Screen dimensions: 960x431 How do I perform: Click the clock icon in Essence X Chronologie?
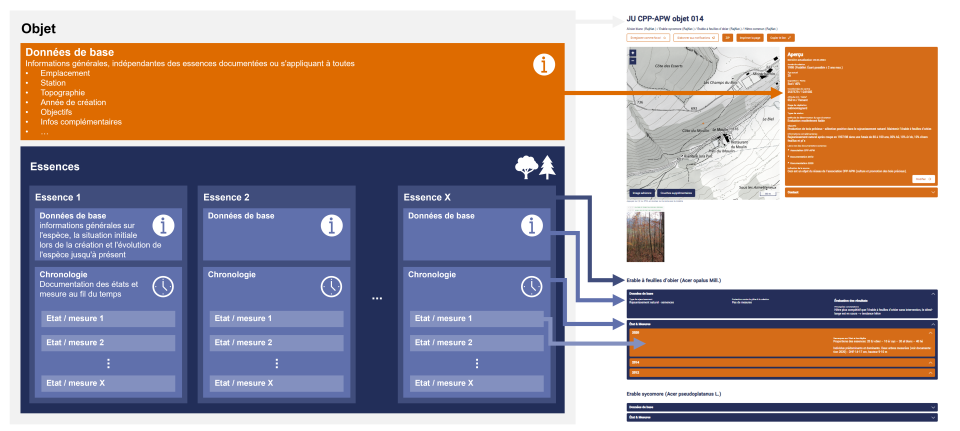click(x=532, y=287)
